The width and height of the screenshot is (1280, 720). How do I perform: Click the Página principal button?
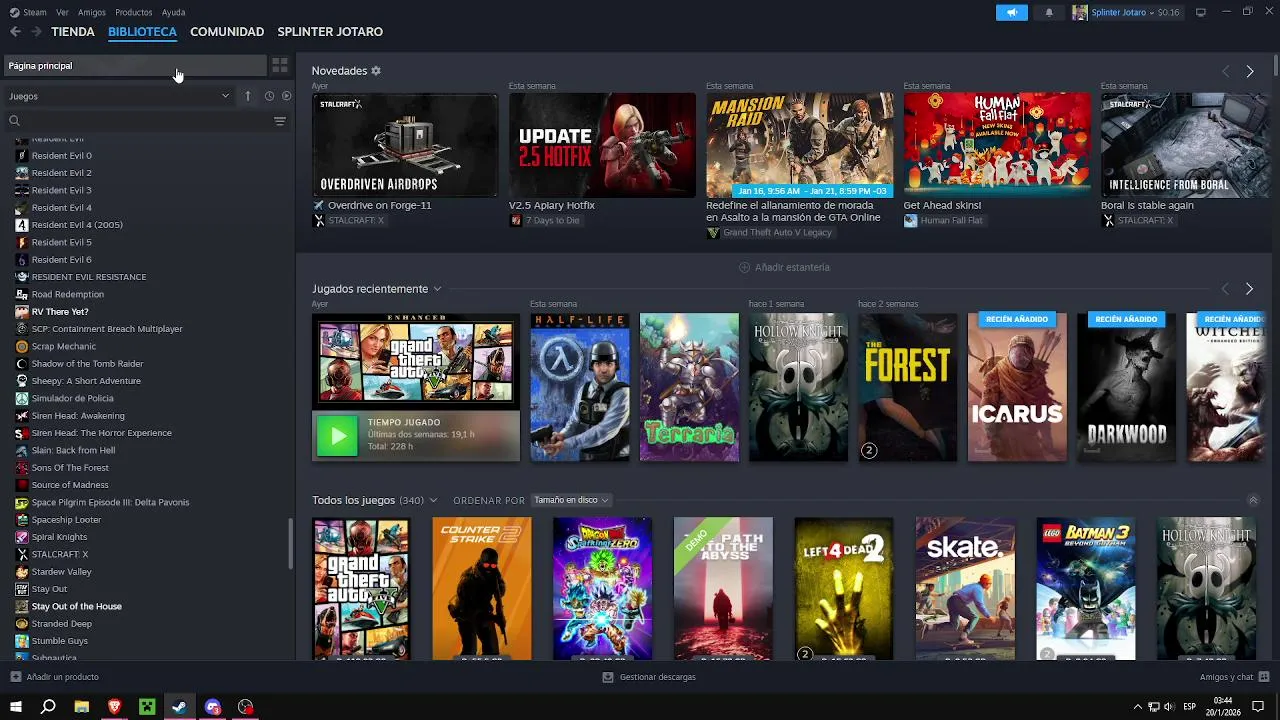pos(134,65)
